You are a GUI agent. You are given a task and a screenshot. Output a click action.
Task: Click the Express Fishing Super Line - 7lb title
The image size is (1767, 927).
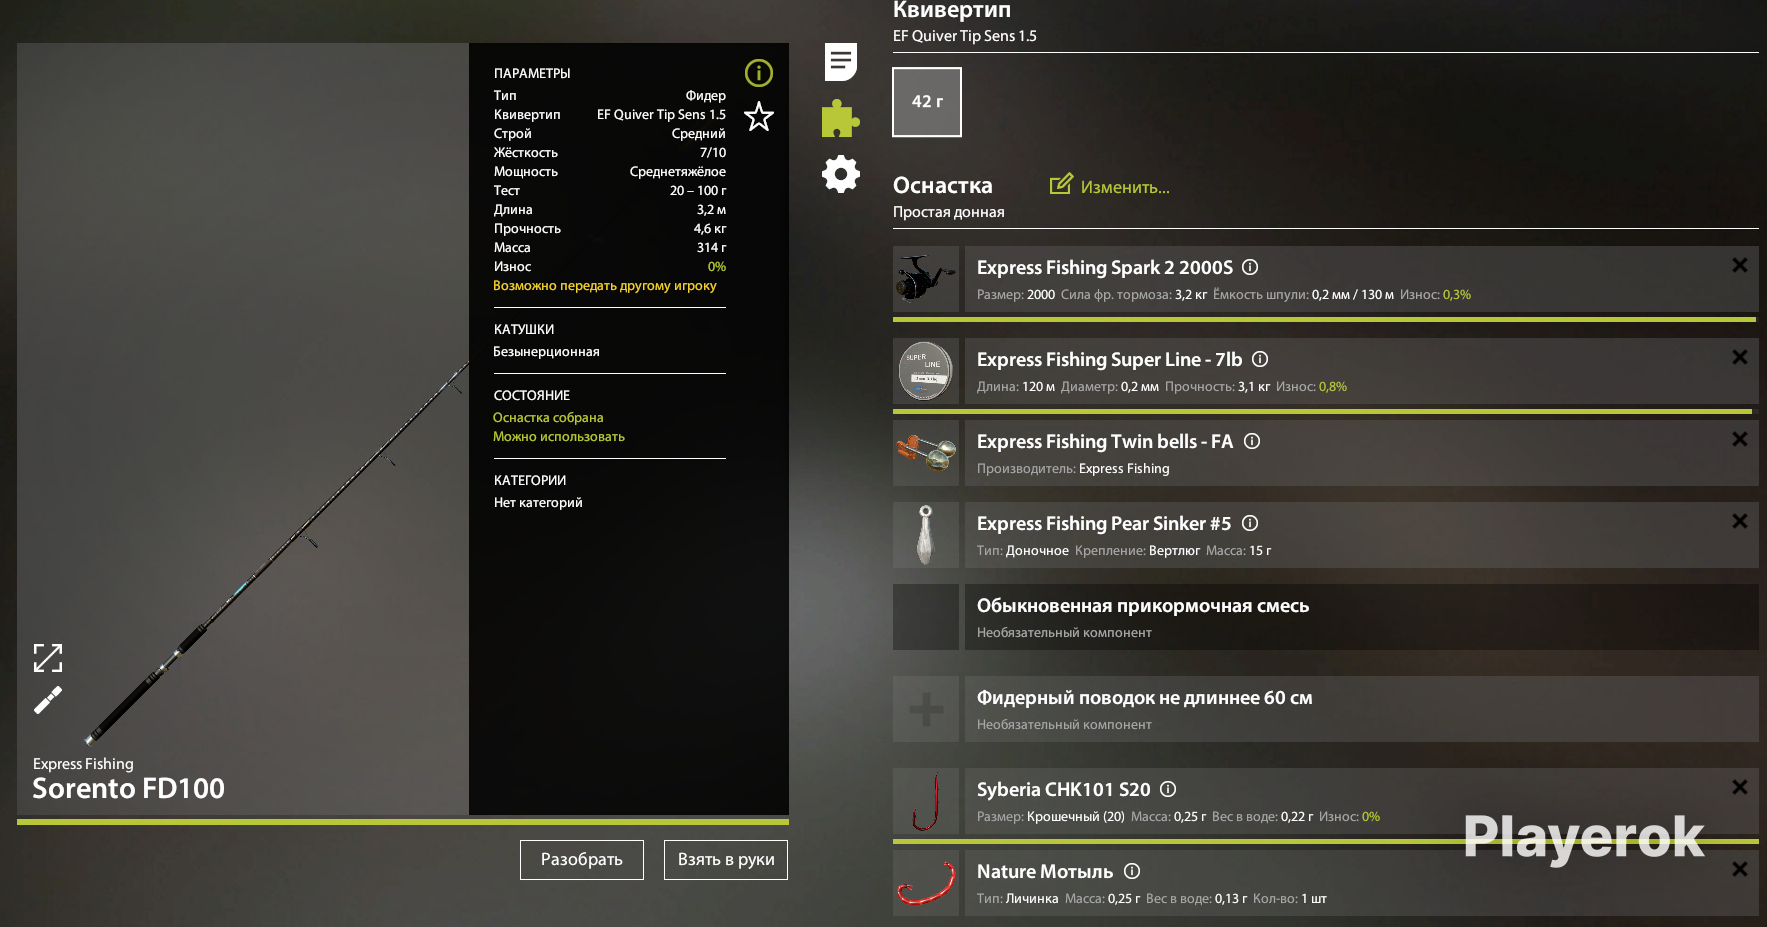coord(1110,360)
